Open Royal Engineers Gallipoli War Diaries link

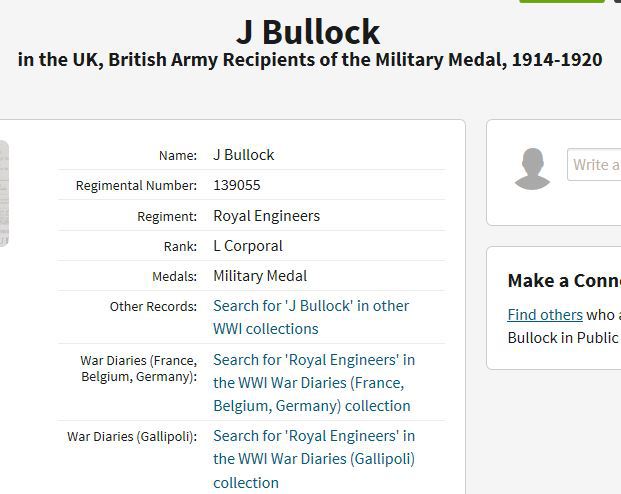pyautogui.click(x=313, y=459)
